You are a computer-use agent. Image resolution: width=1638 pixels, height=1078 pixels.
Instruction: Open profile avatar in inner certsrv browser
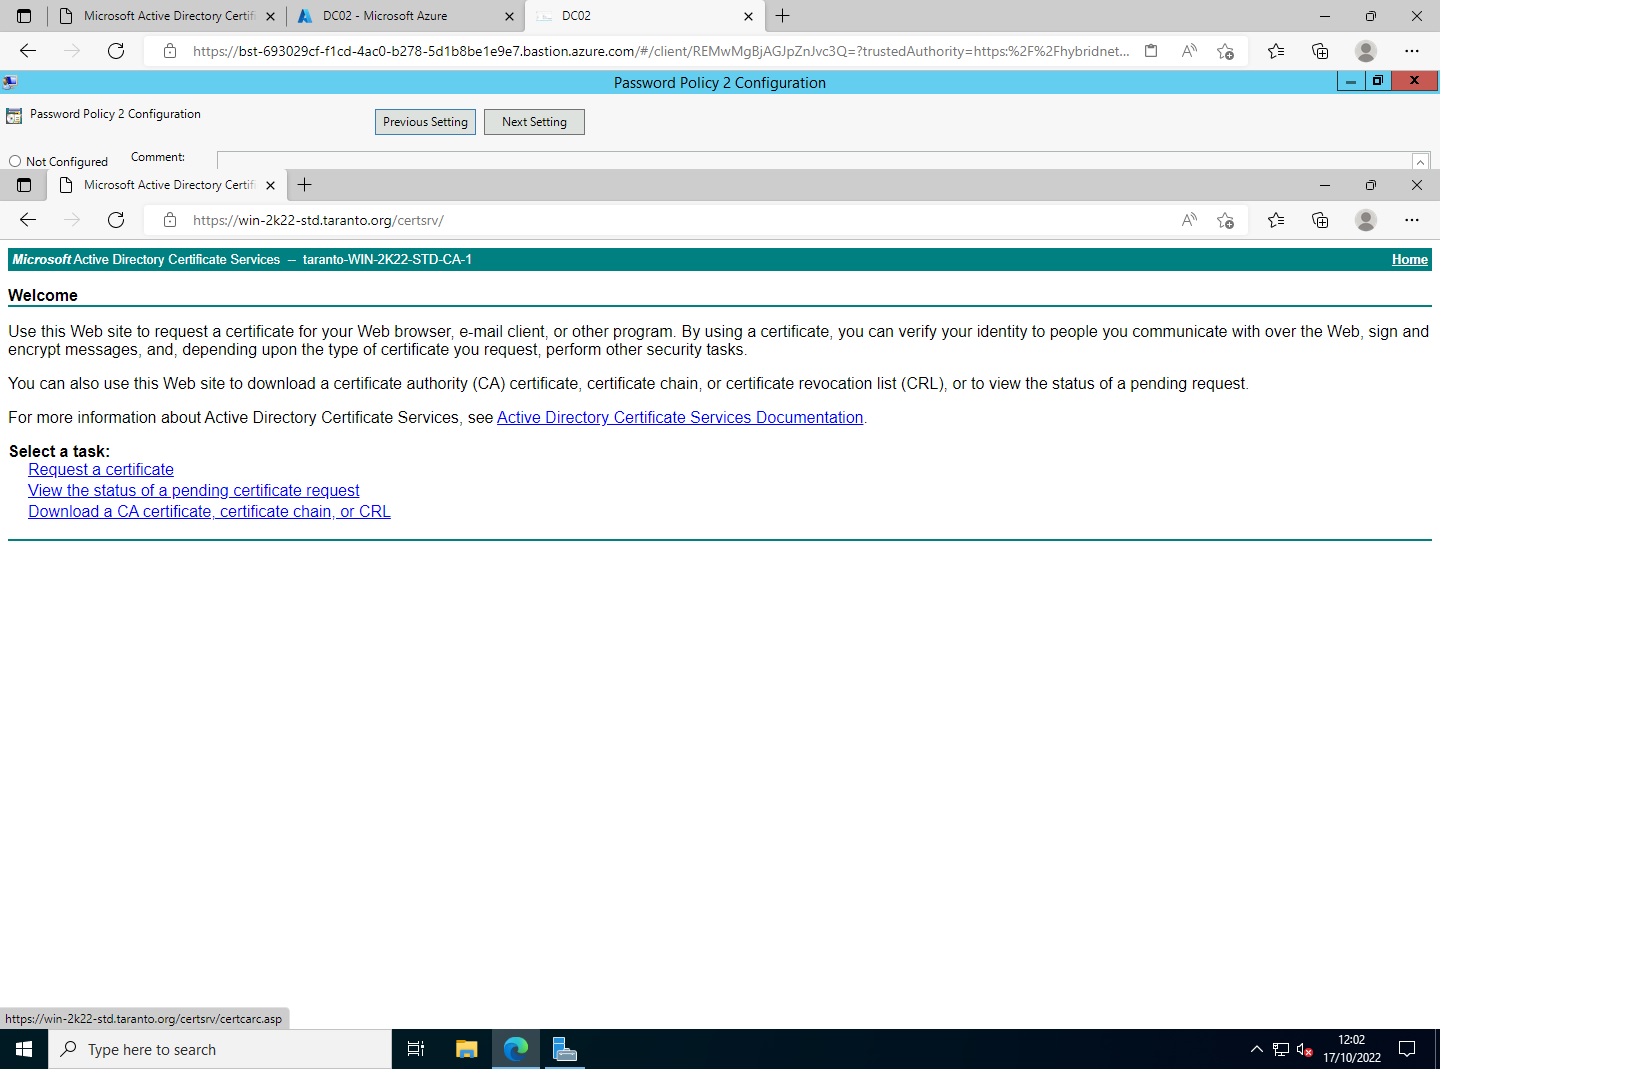tap(1366, 220)
